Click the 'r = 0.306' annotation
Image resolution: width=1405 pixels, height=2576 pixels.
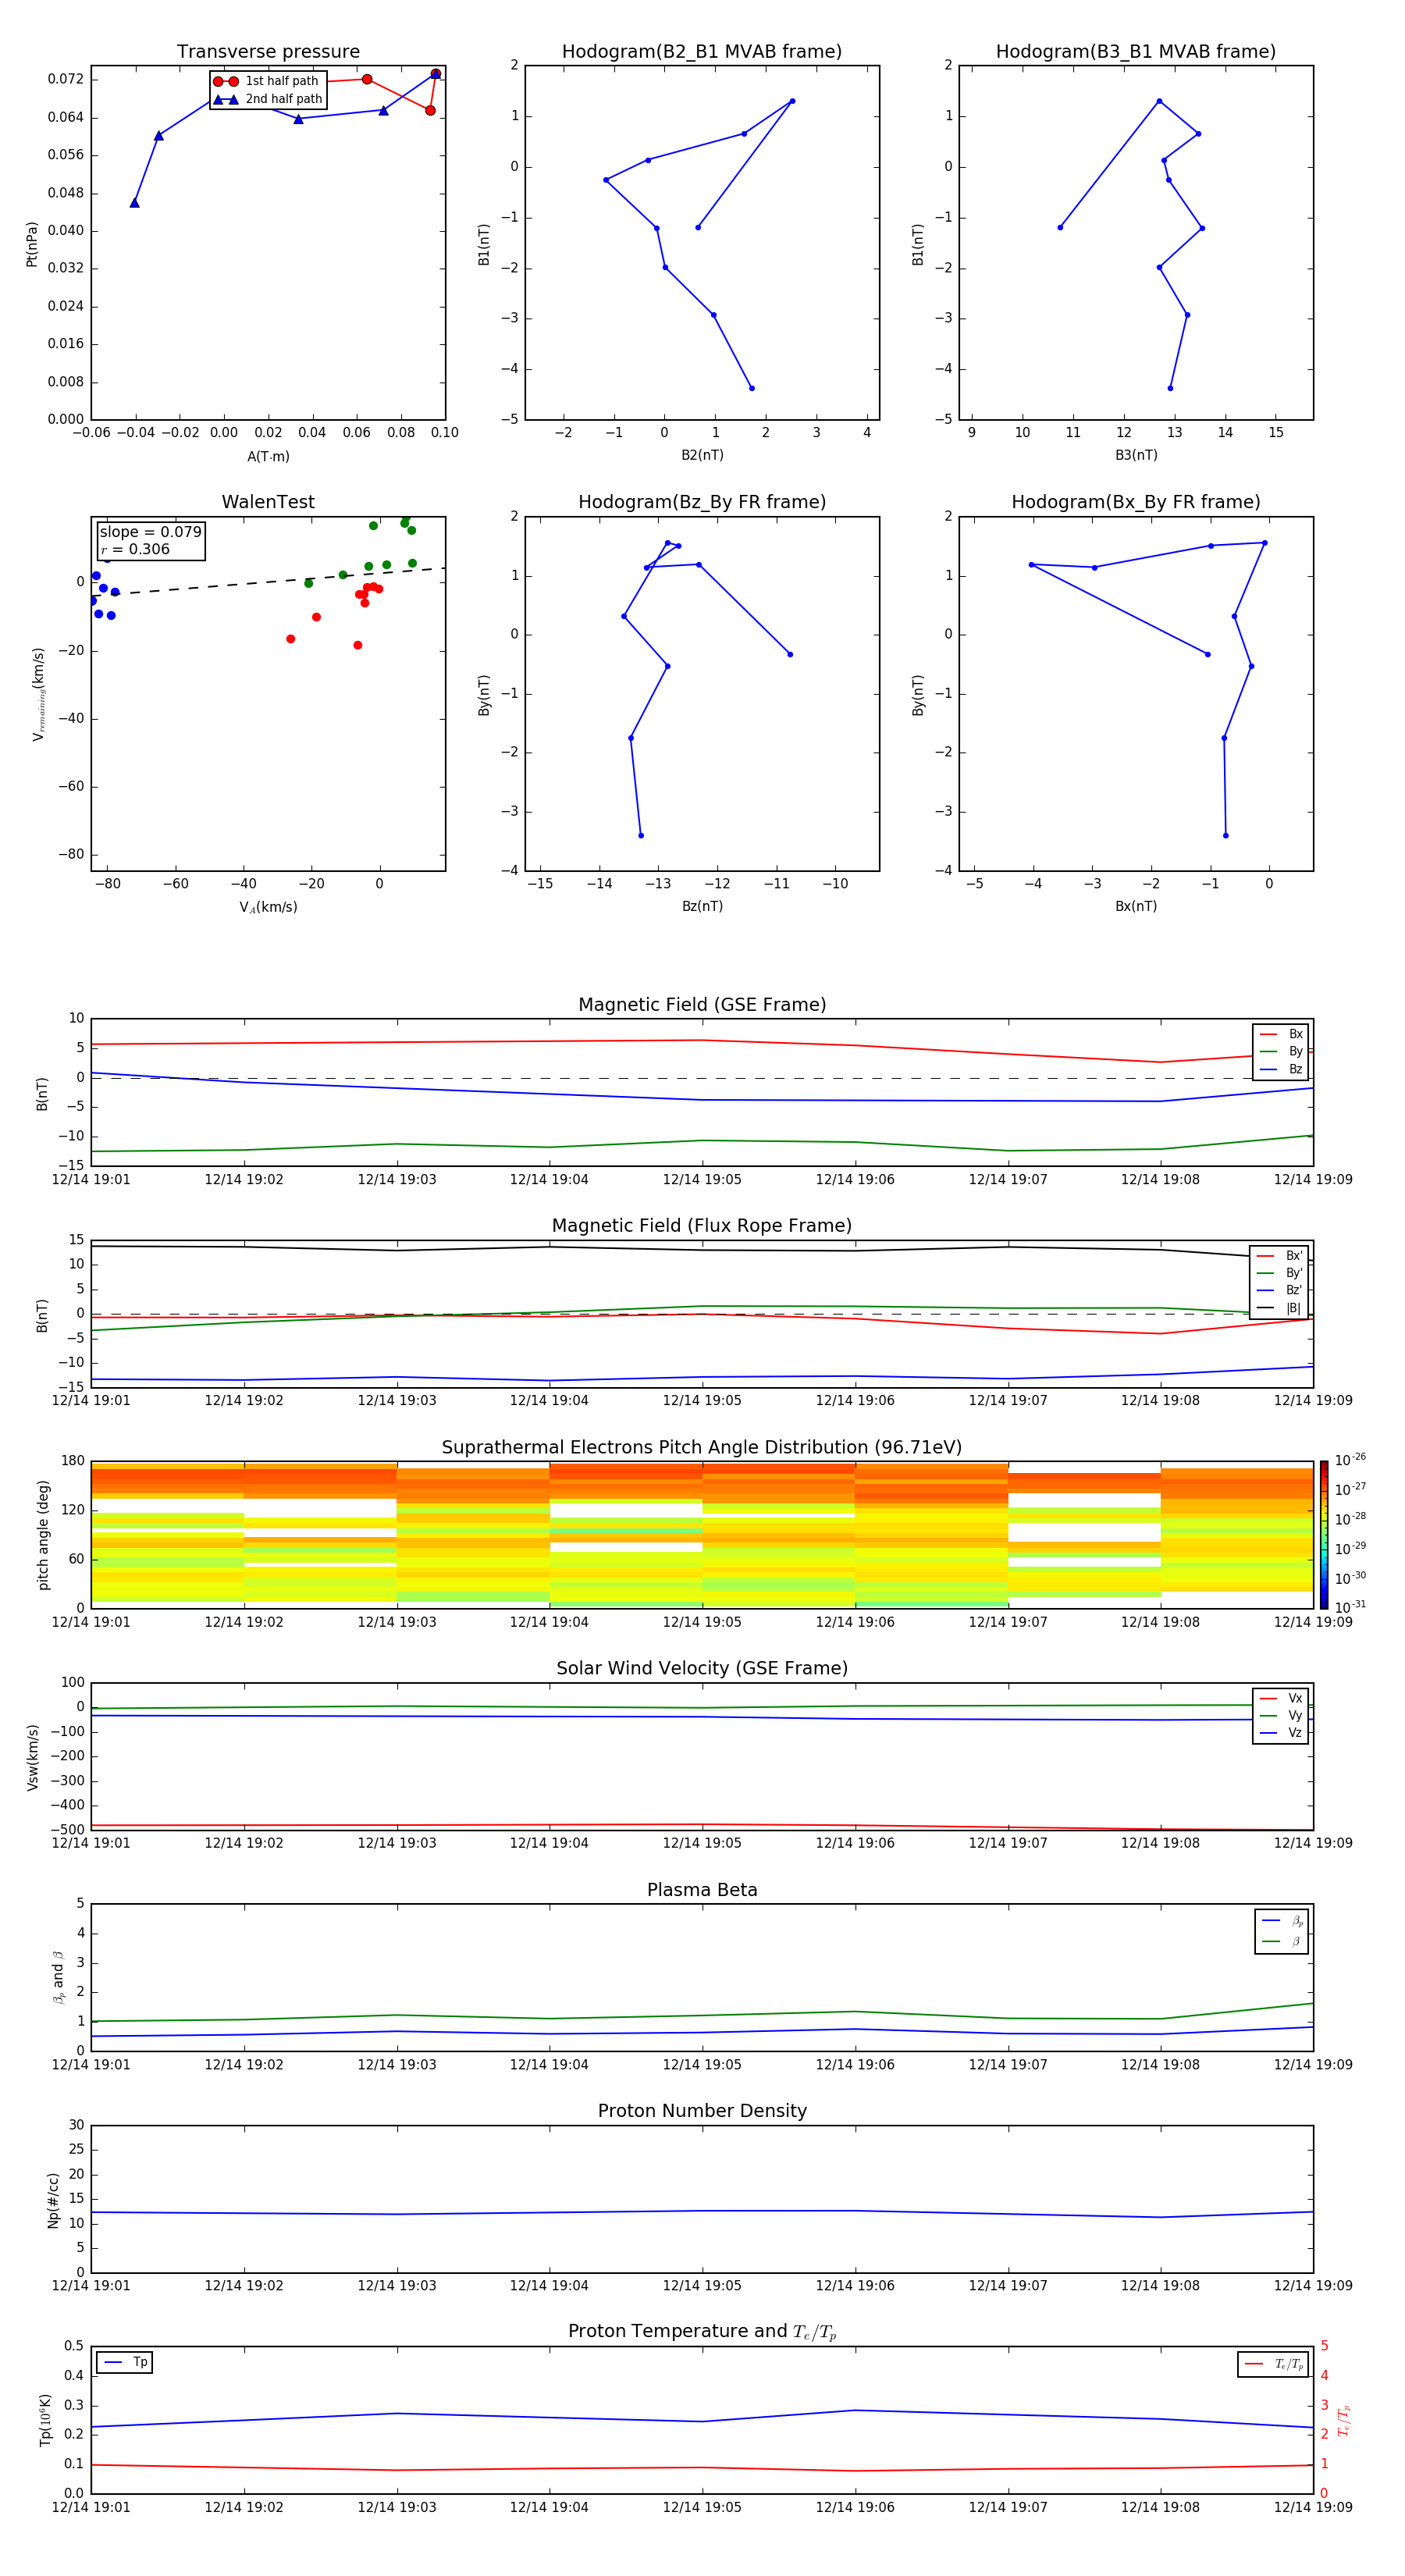click(x=135, y=549)
